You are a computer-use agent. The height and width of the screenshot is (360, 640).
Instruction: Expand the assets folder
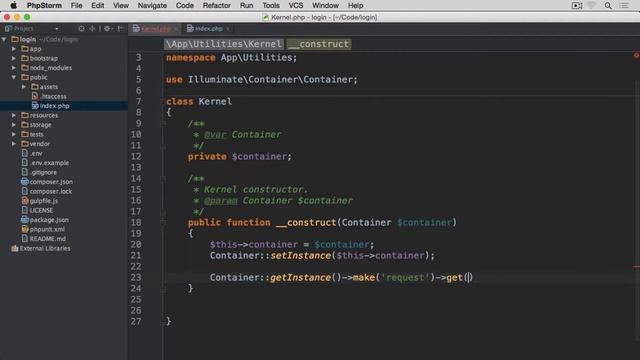point(24,87)
